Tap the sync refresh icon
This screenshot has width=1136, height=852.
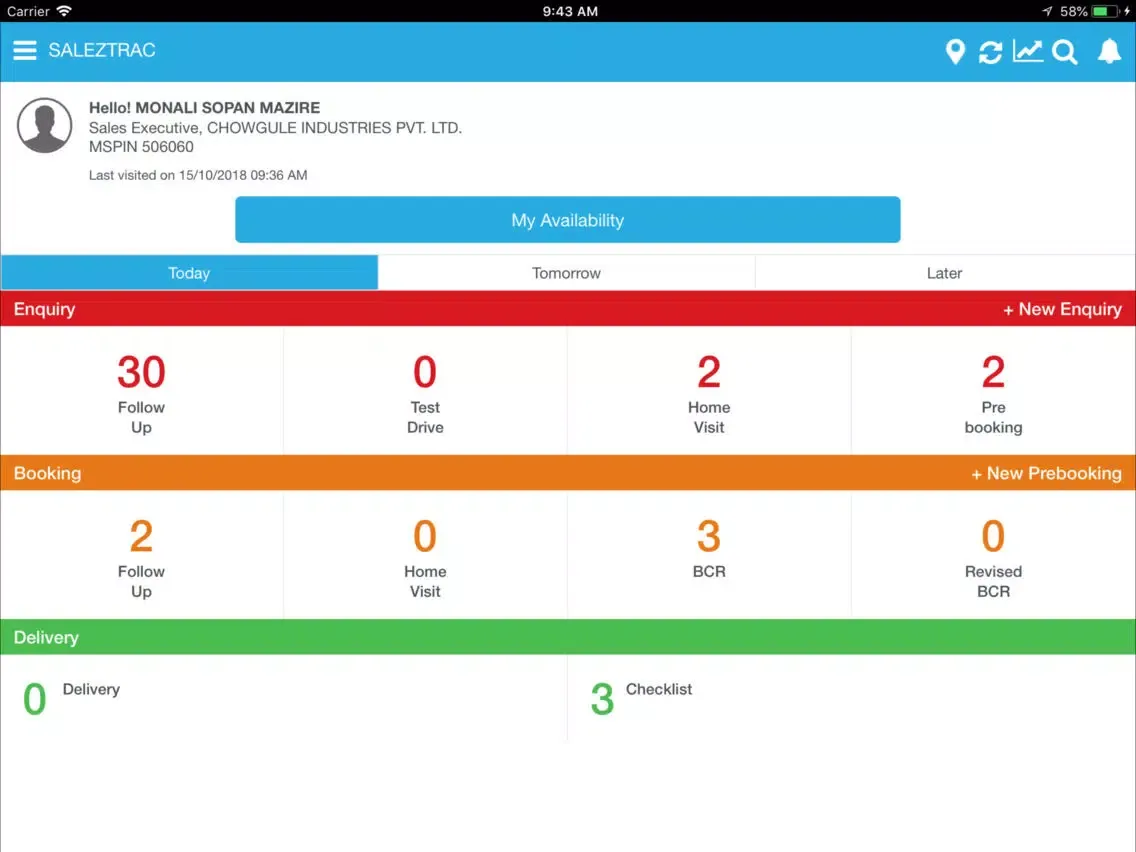click(x=990, y=51)
